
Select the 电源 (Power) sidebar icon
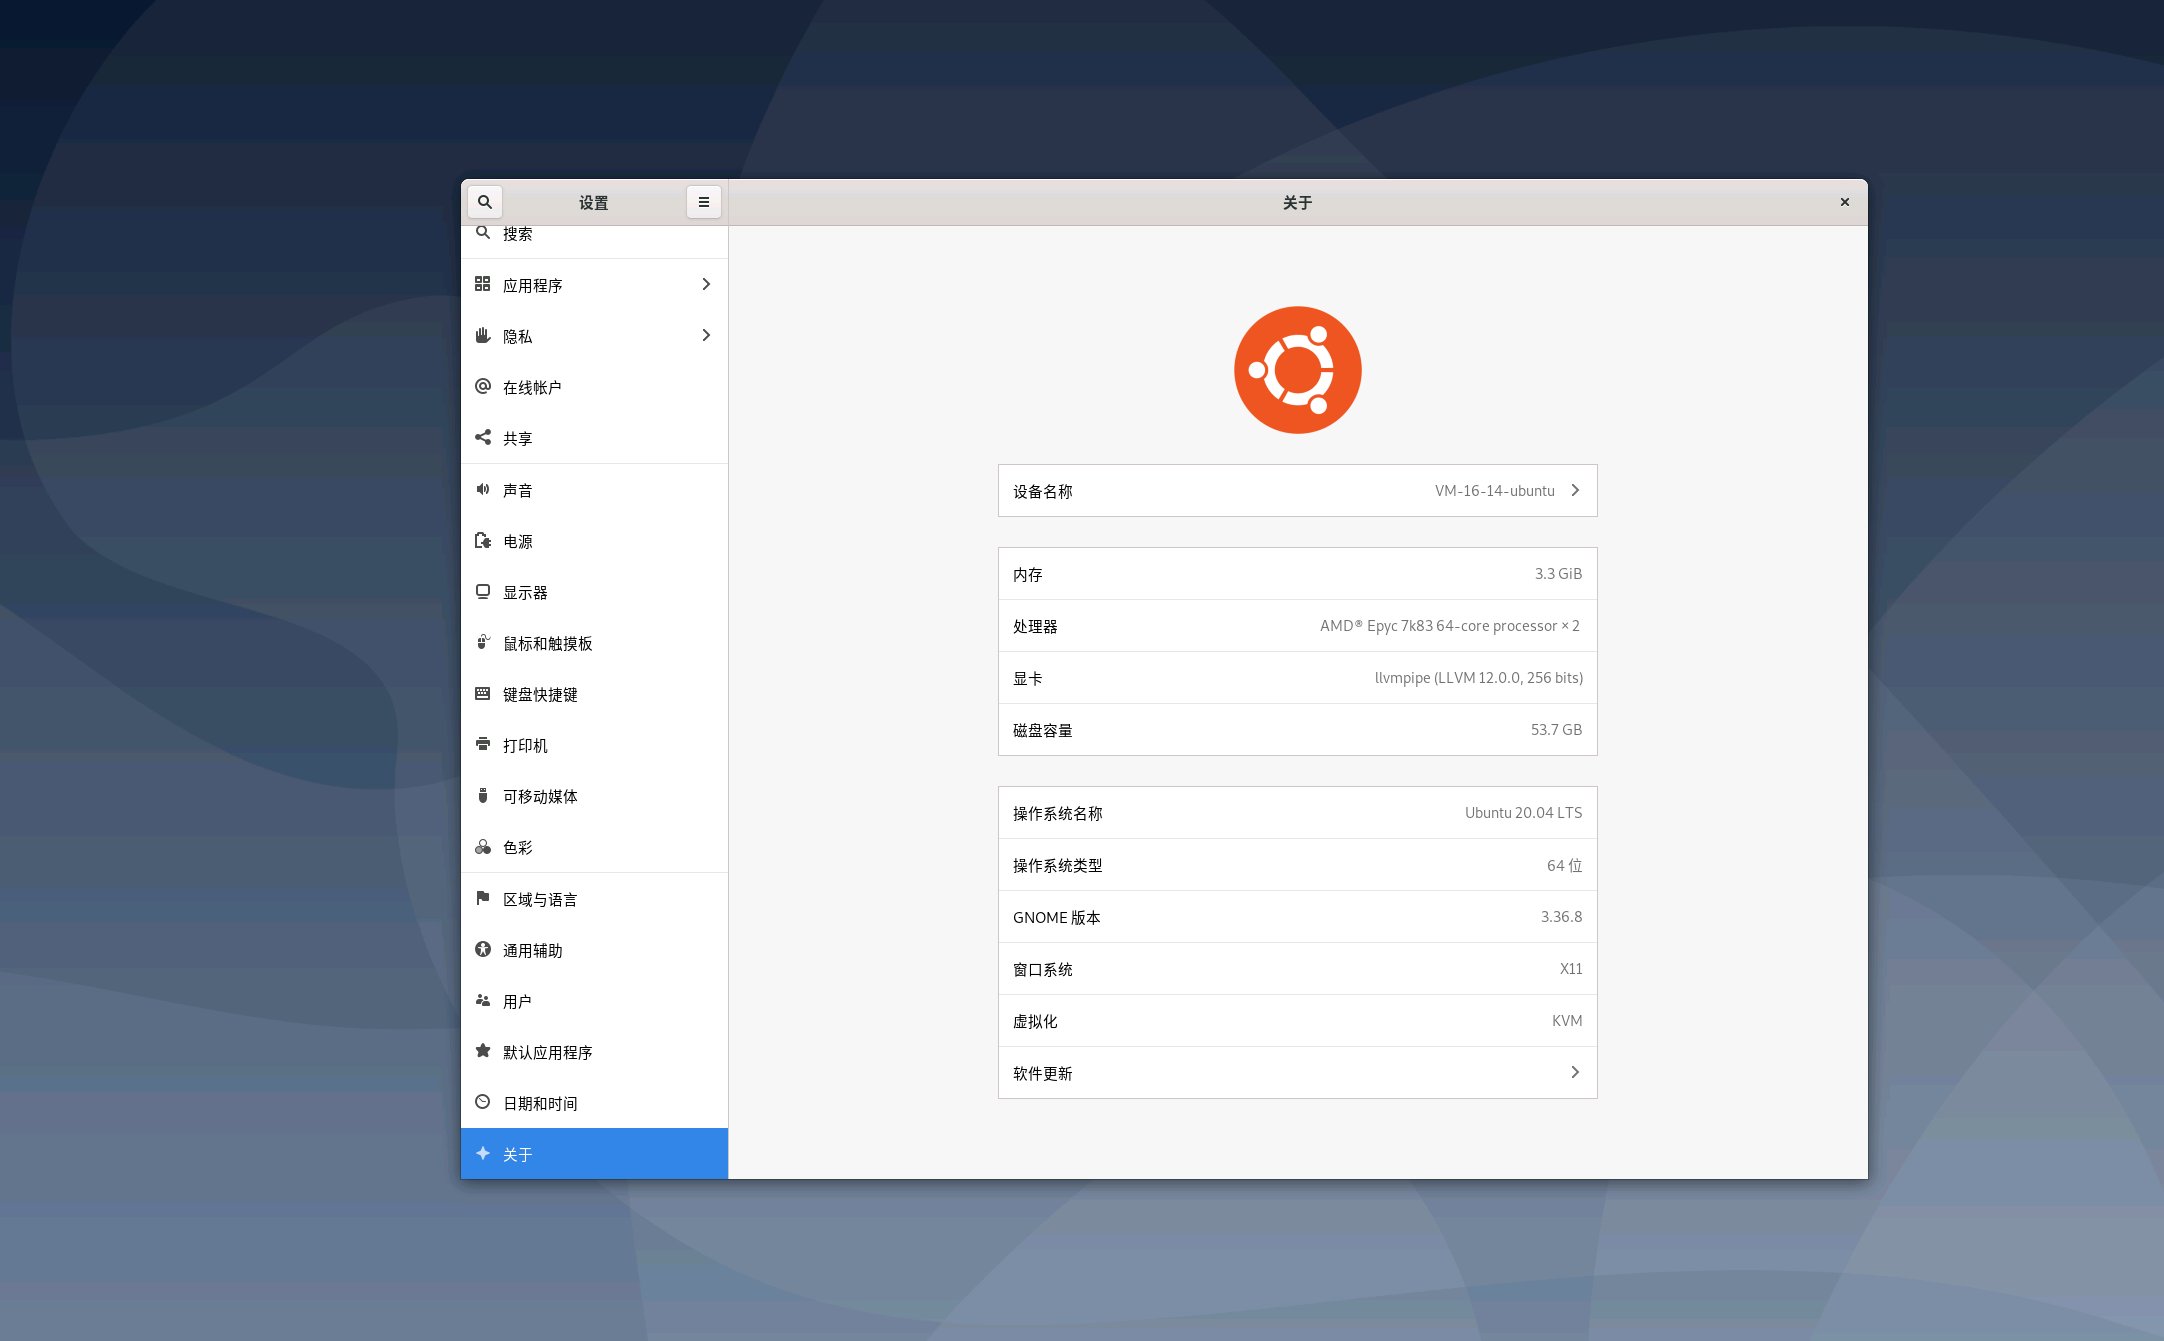[484, 541]
